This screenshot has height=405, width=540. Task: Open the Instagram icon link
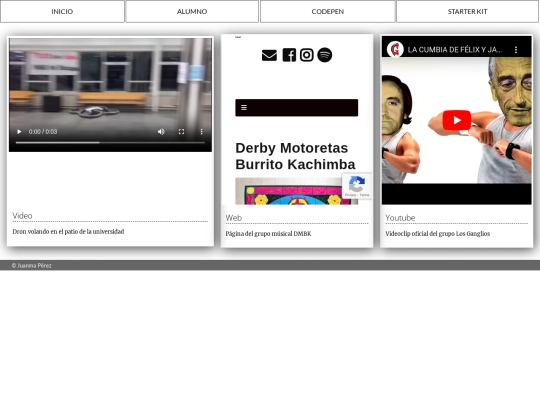coord(307,55)
